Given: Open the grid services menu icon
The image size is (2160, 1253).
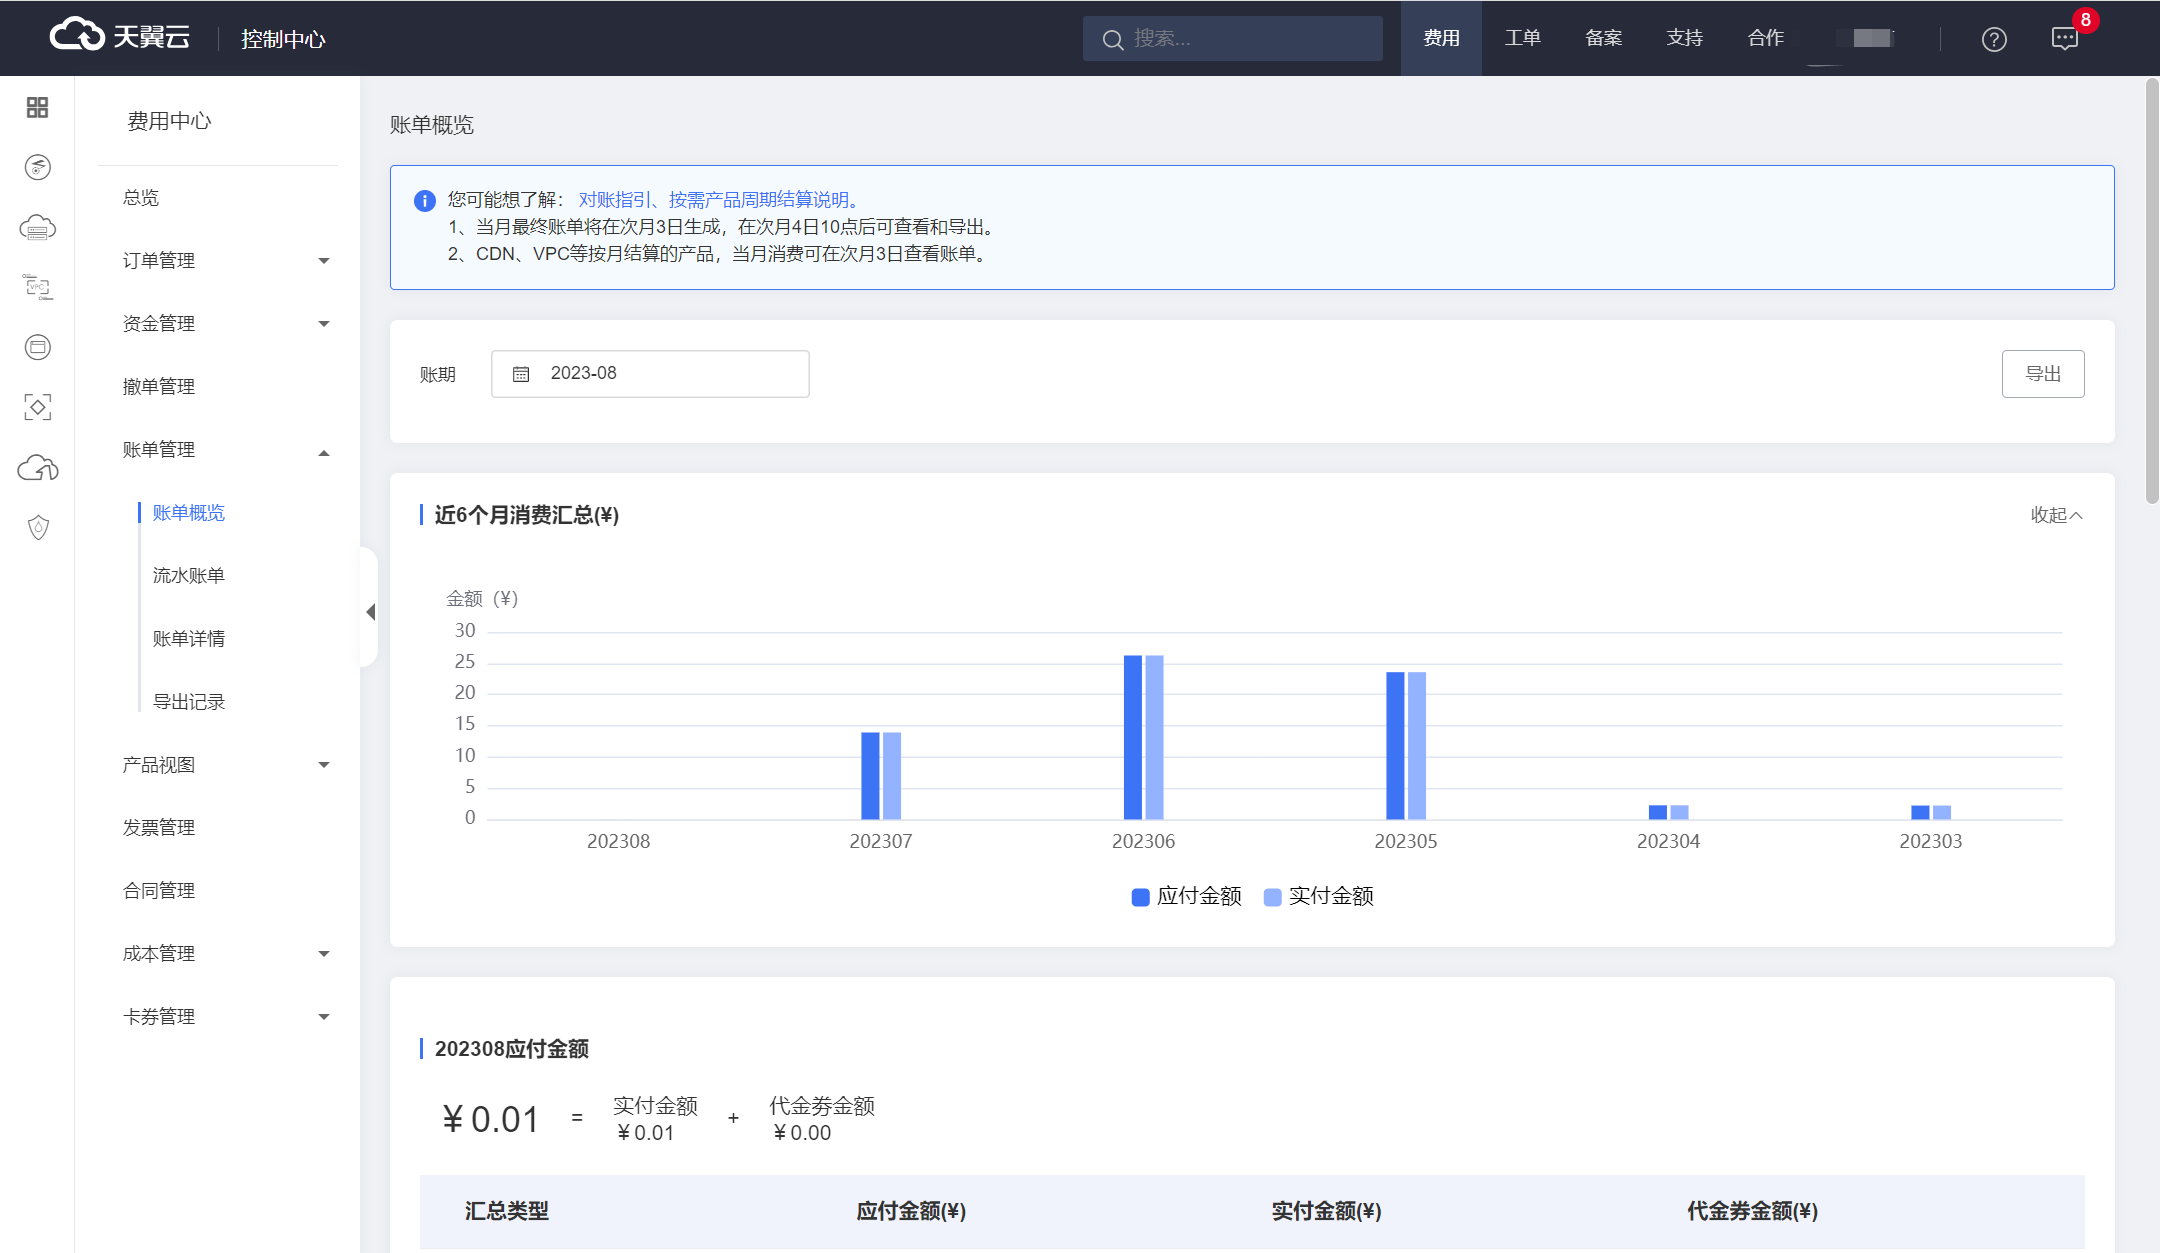Looking at the screenshot, I should (37, 107).
